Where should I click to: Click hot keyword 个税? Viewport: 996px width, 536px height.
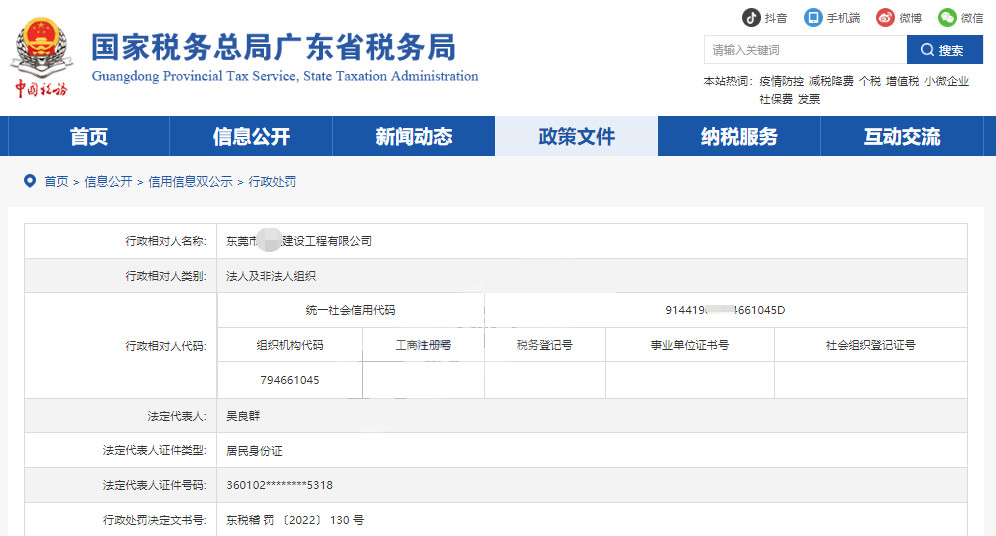870,81
